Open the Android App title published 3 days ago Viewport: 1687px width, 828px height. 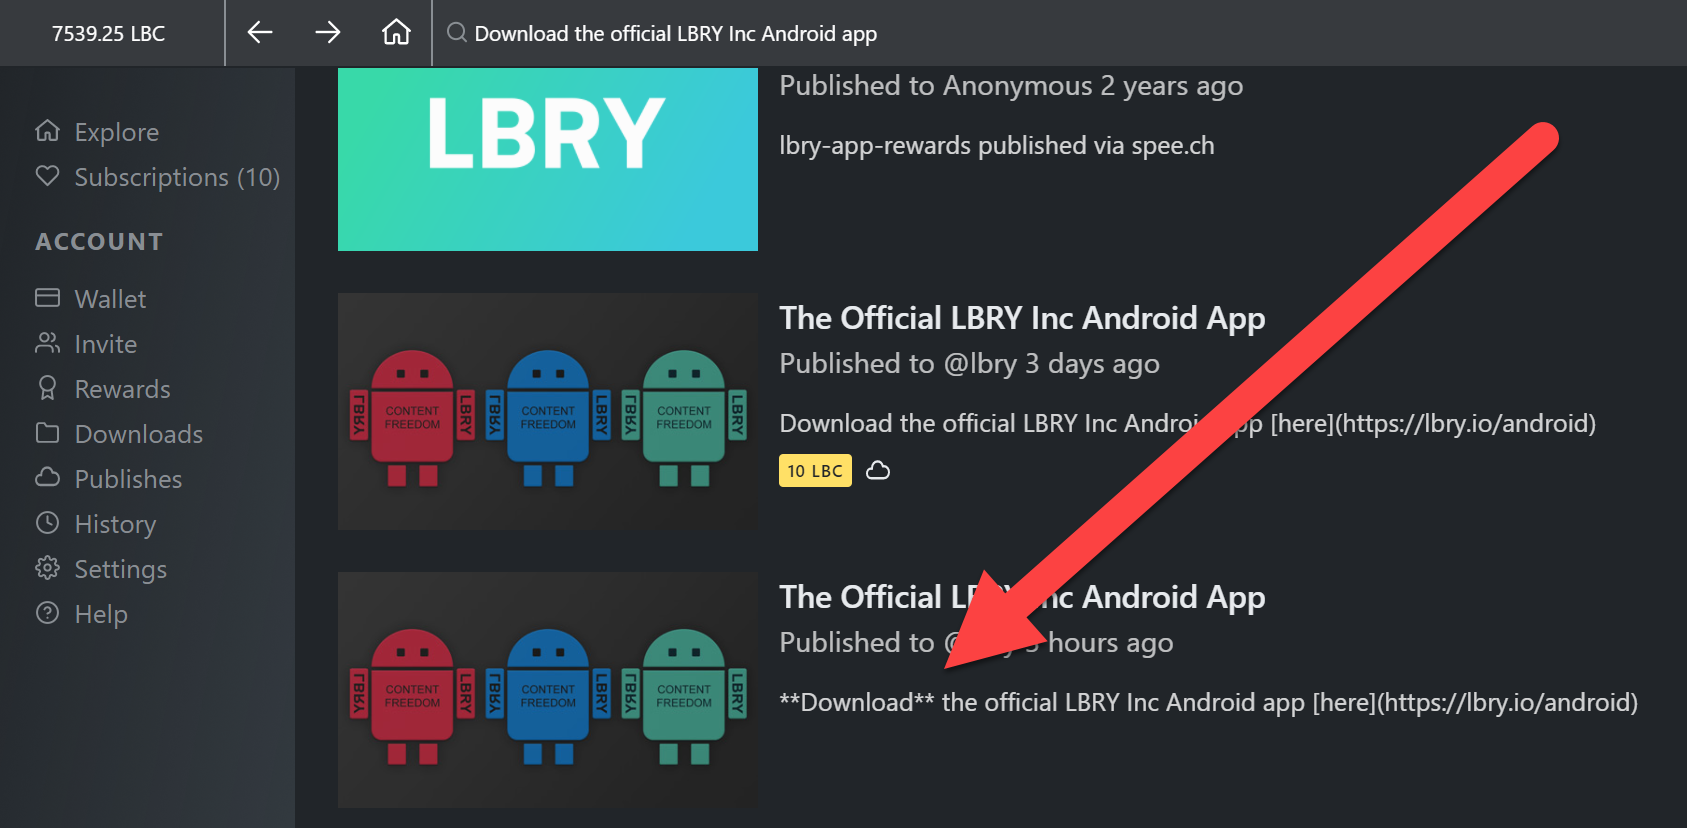pyautogui.click(x=1022, y=318)
